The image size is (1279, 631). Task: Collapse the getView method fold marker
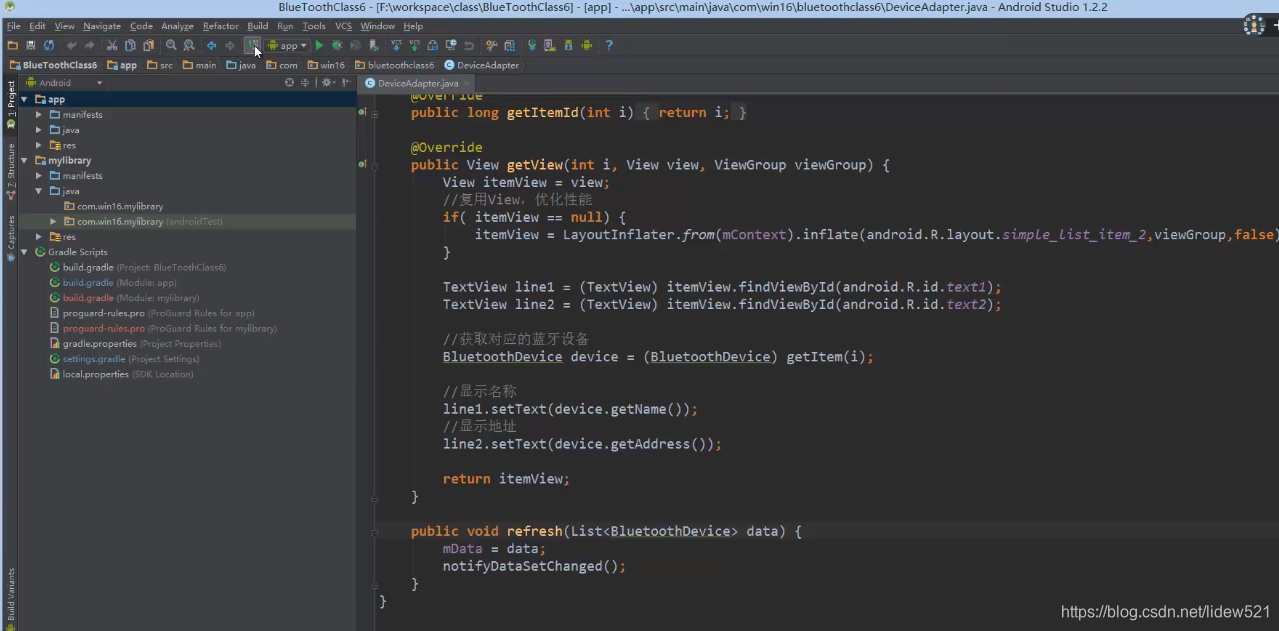coord(375,165)
